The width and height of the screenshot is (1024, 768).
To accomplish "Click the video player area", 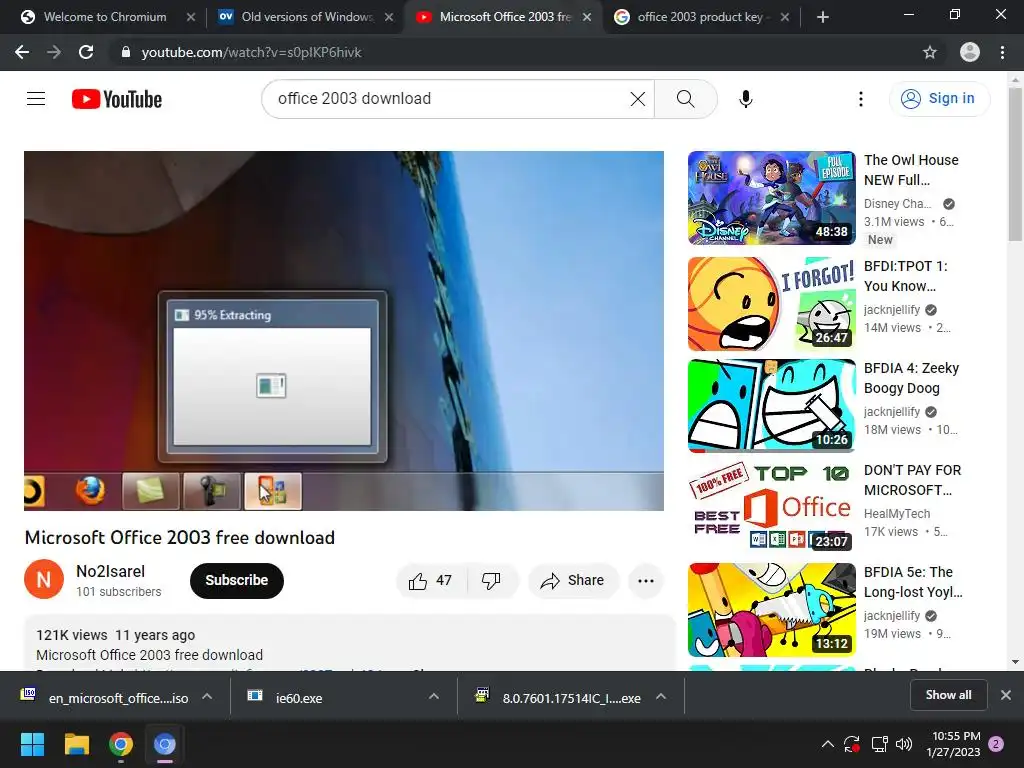I will [x=344, y=330].
